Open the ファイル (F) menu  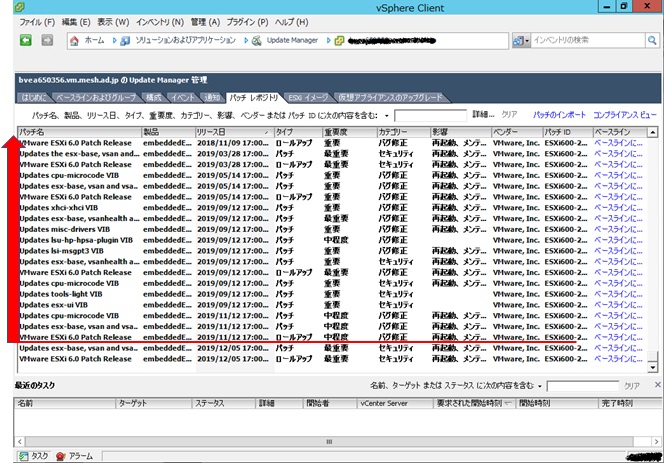pos(37,22)
